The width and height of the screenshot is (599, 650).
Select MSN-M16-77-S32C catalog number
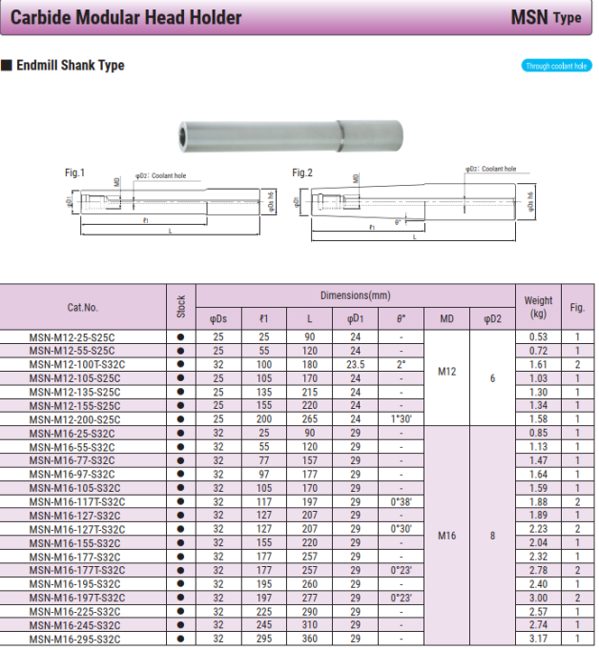coord(72,461)
